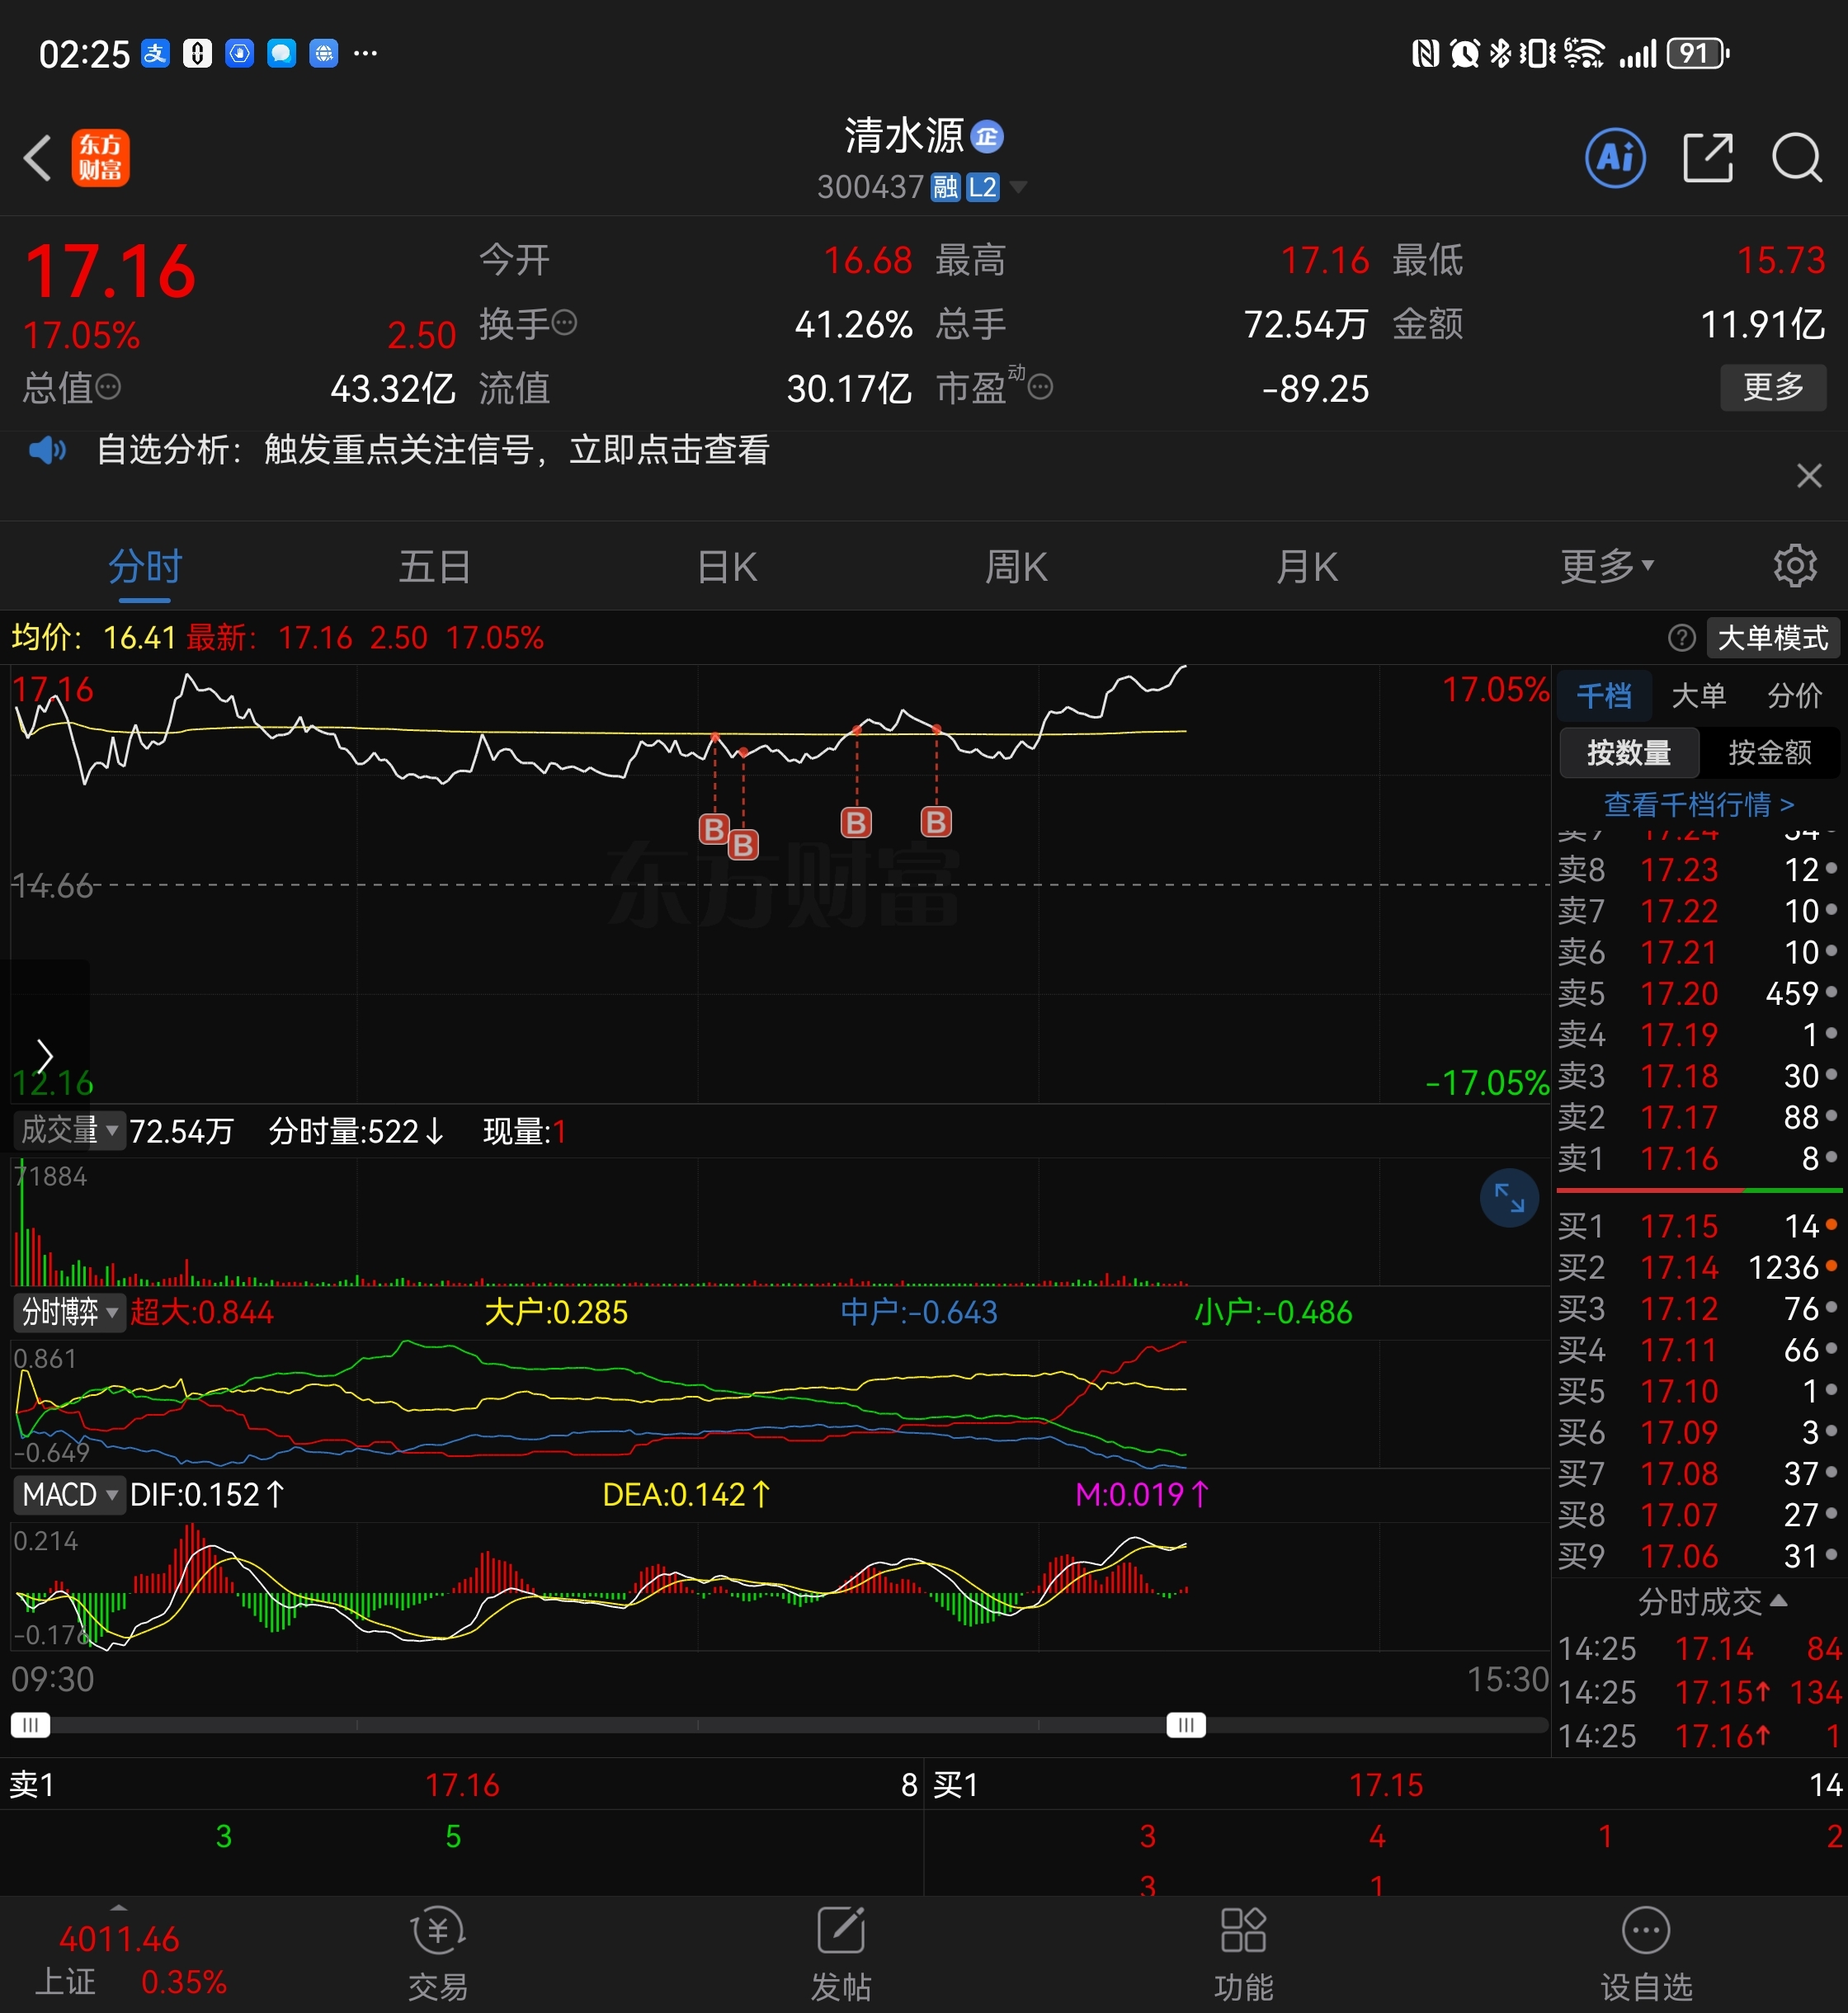Tap the share/export icon
Viewport: 1848px width, 2013px height.
pyautogui.click(x=1707, y=158)
